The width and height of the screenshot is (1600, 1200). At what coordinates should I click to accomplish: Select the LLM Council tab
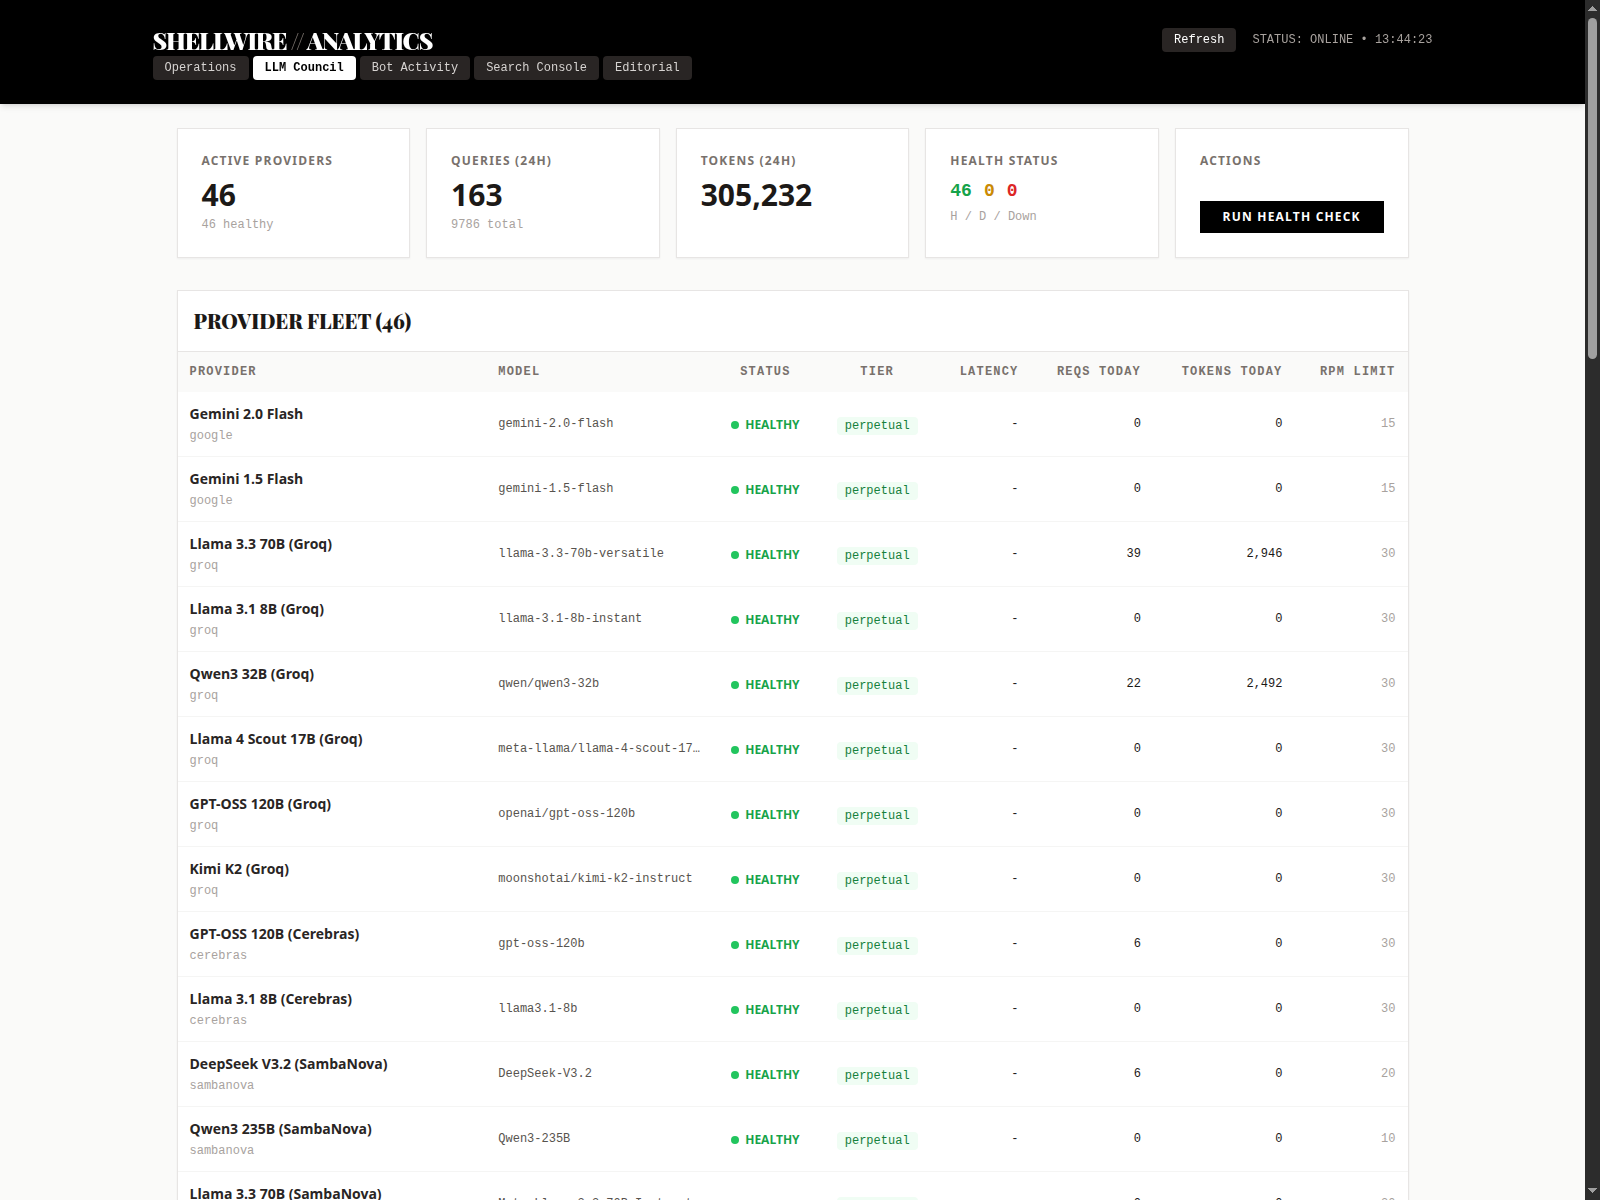tap(304, 67)
